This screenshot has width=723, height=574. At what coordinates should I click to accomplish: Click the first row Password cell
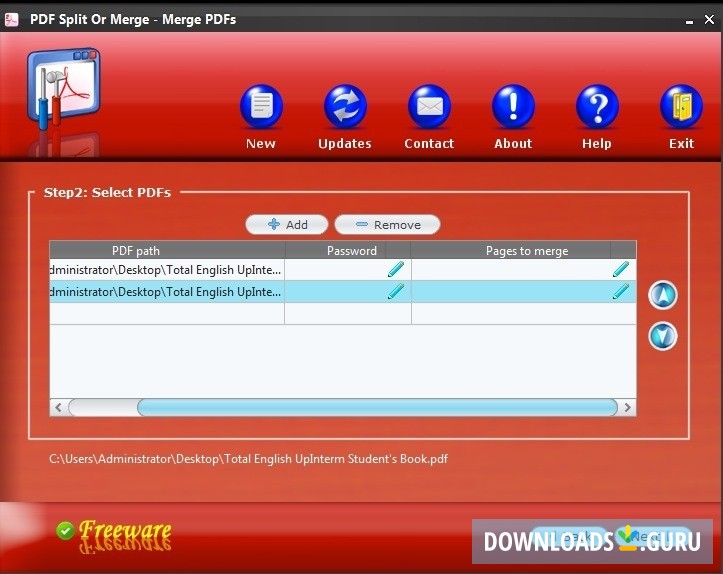pyautogui.click(x=348, y=270)
